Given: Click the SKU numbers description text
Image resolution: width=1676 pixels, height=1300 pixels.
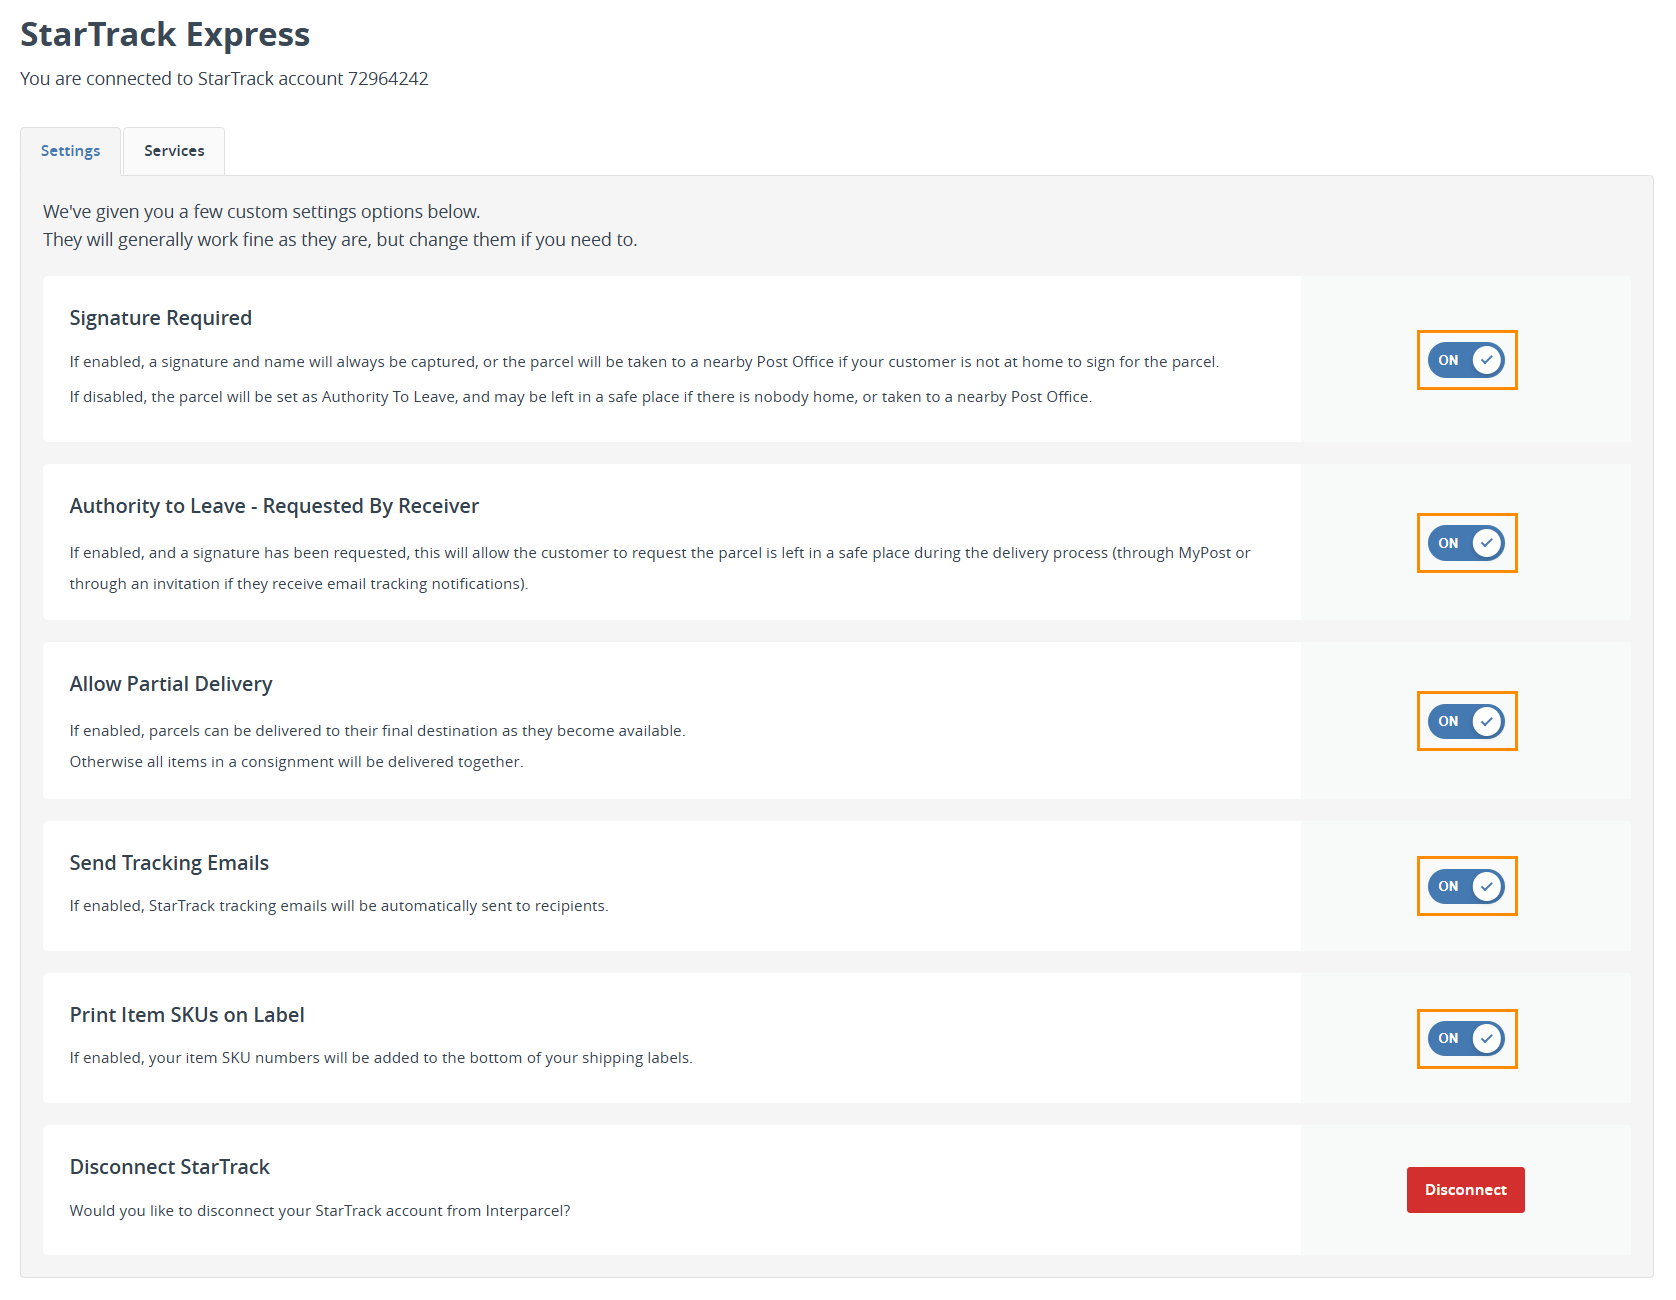Looking at the screenshot, I should pyautogui.click(x=381, y=1058).
